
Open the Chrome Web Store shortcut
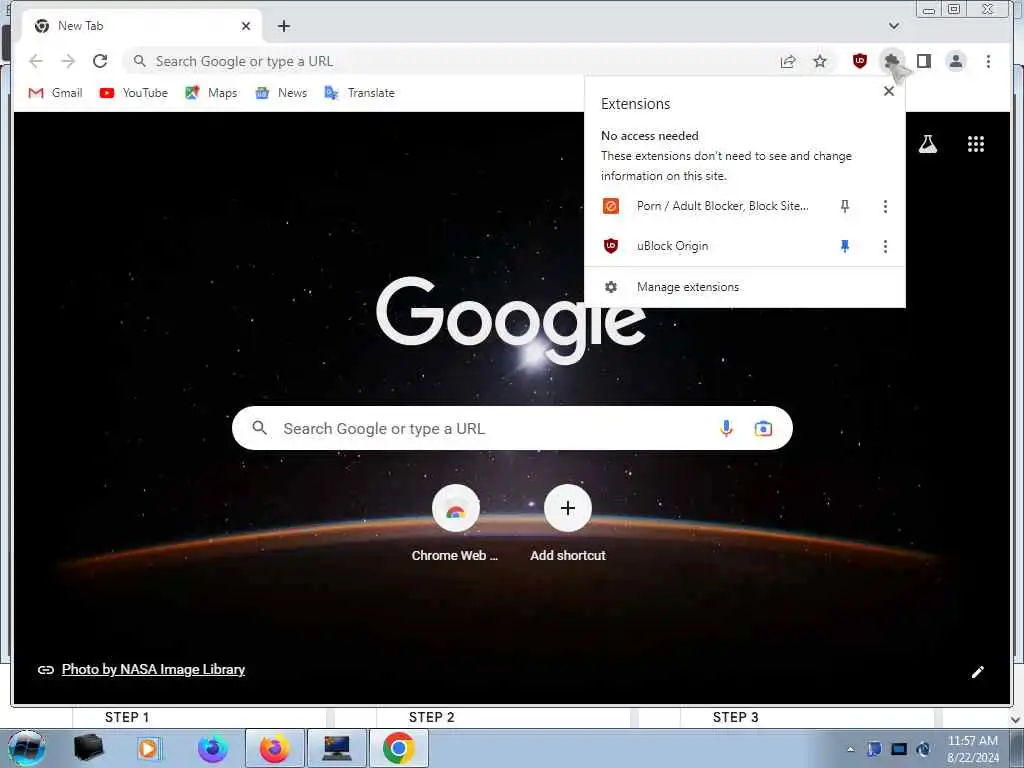coord(455,524)
